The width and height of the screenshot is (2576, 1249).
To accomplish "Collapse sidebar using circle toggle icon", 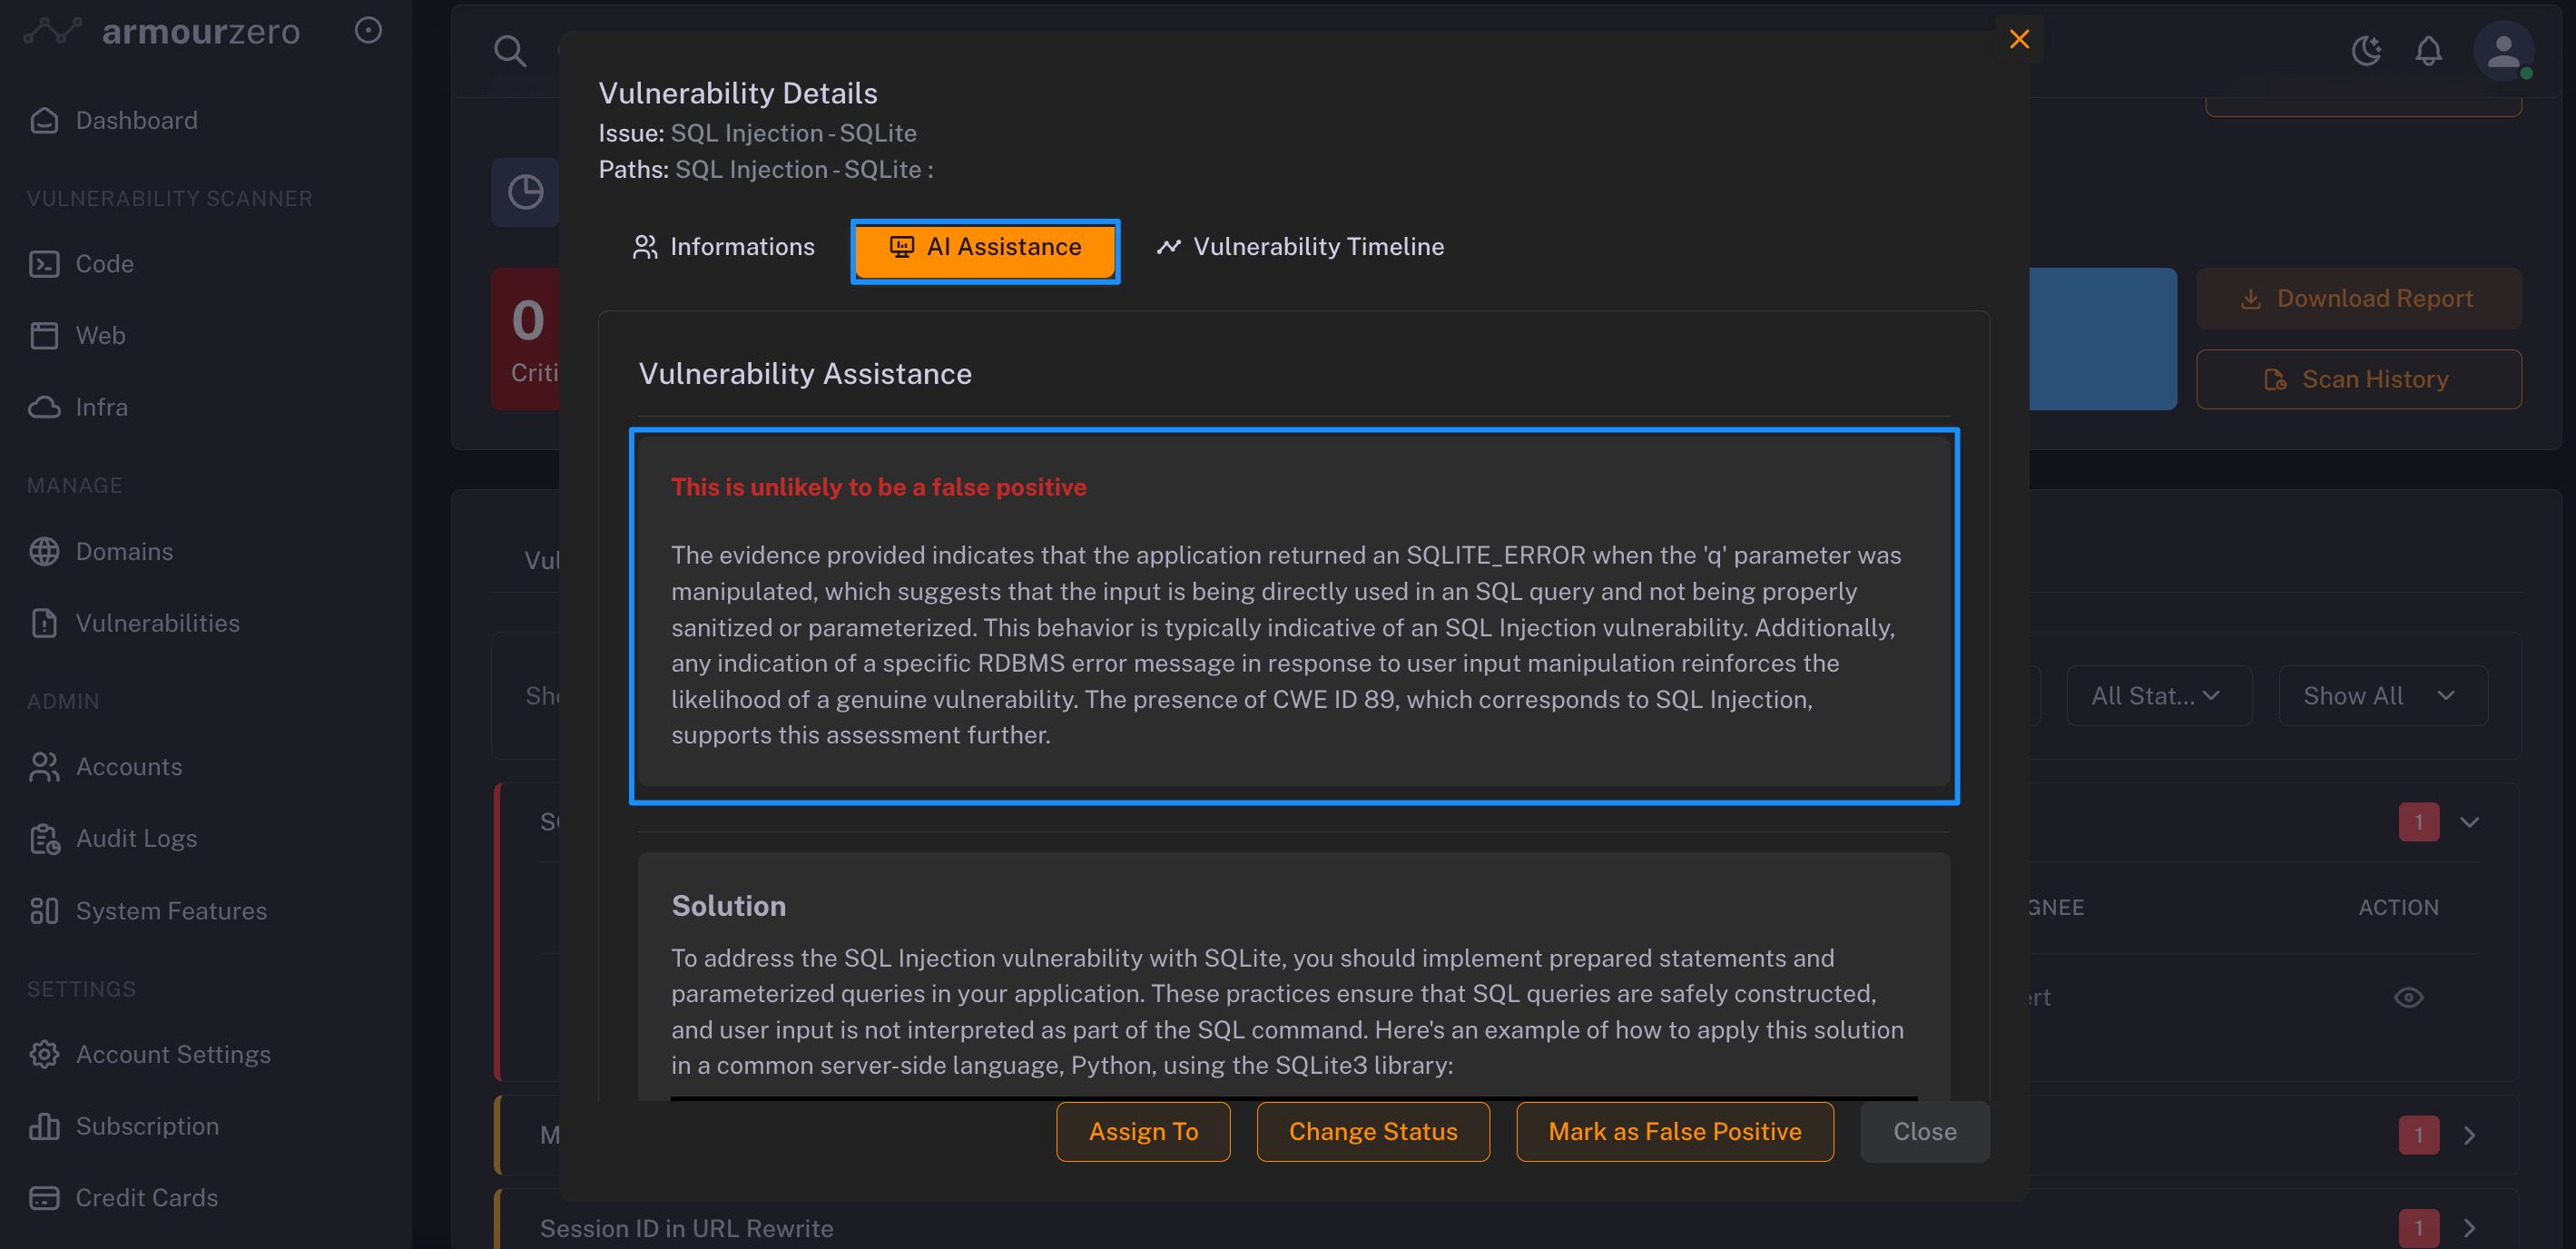I will [368, 31].
